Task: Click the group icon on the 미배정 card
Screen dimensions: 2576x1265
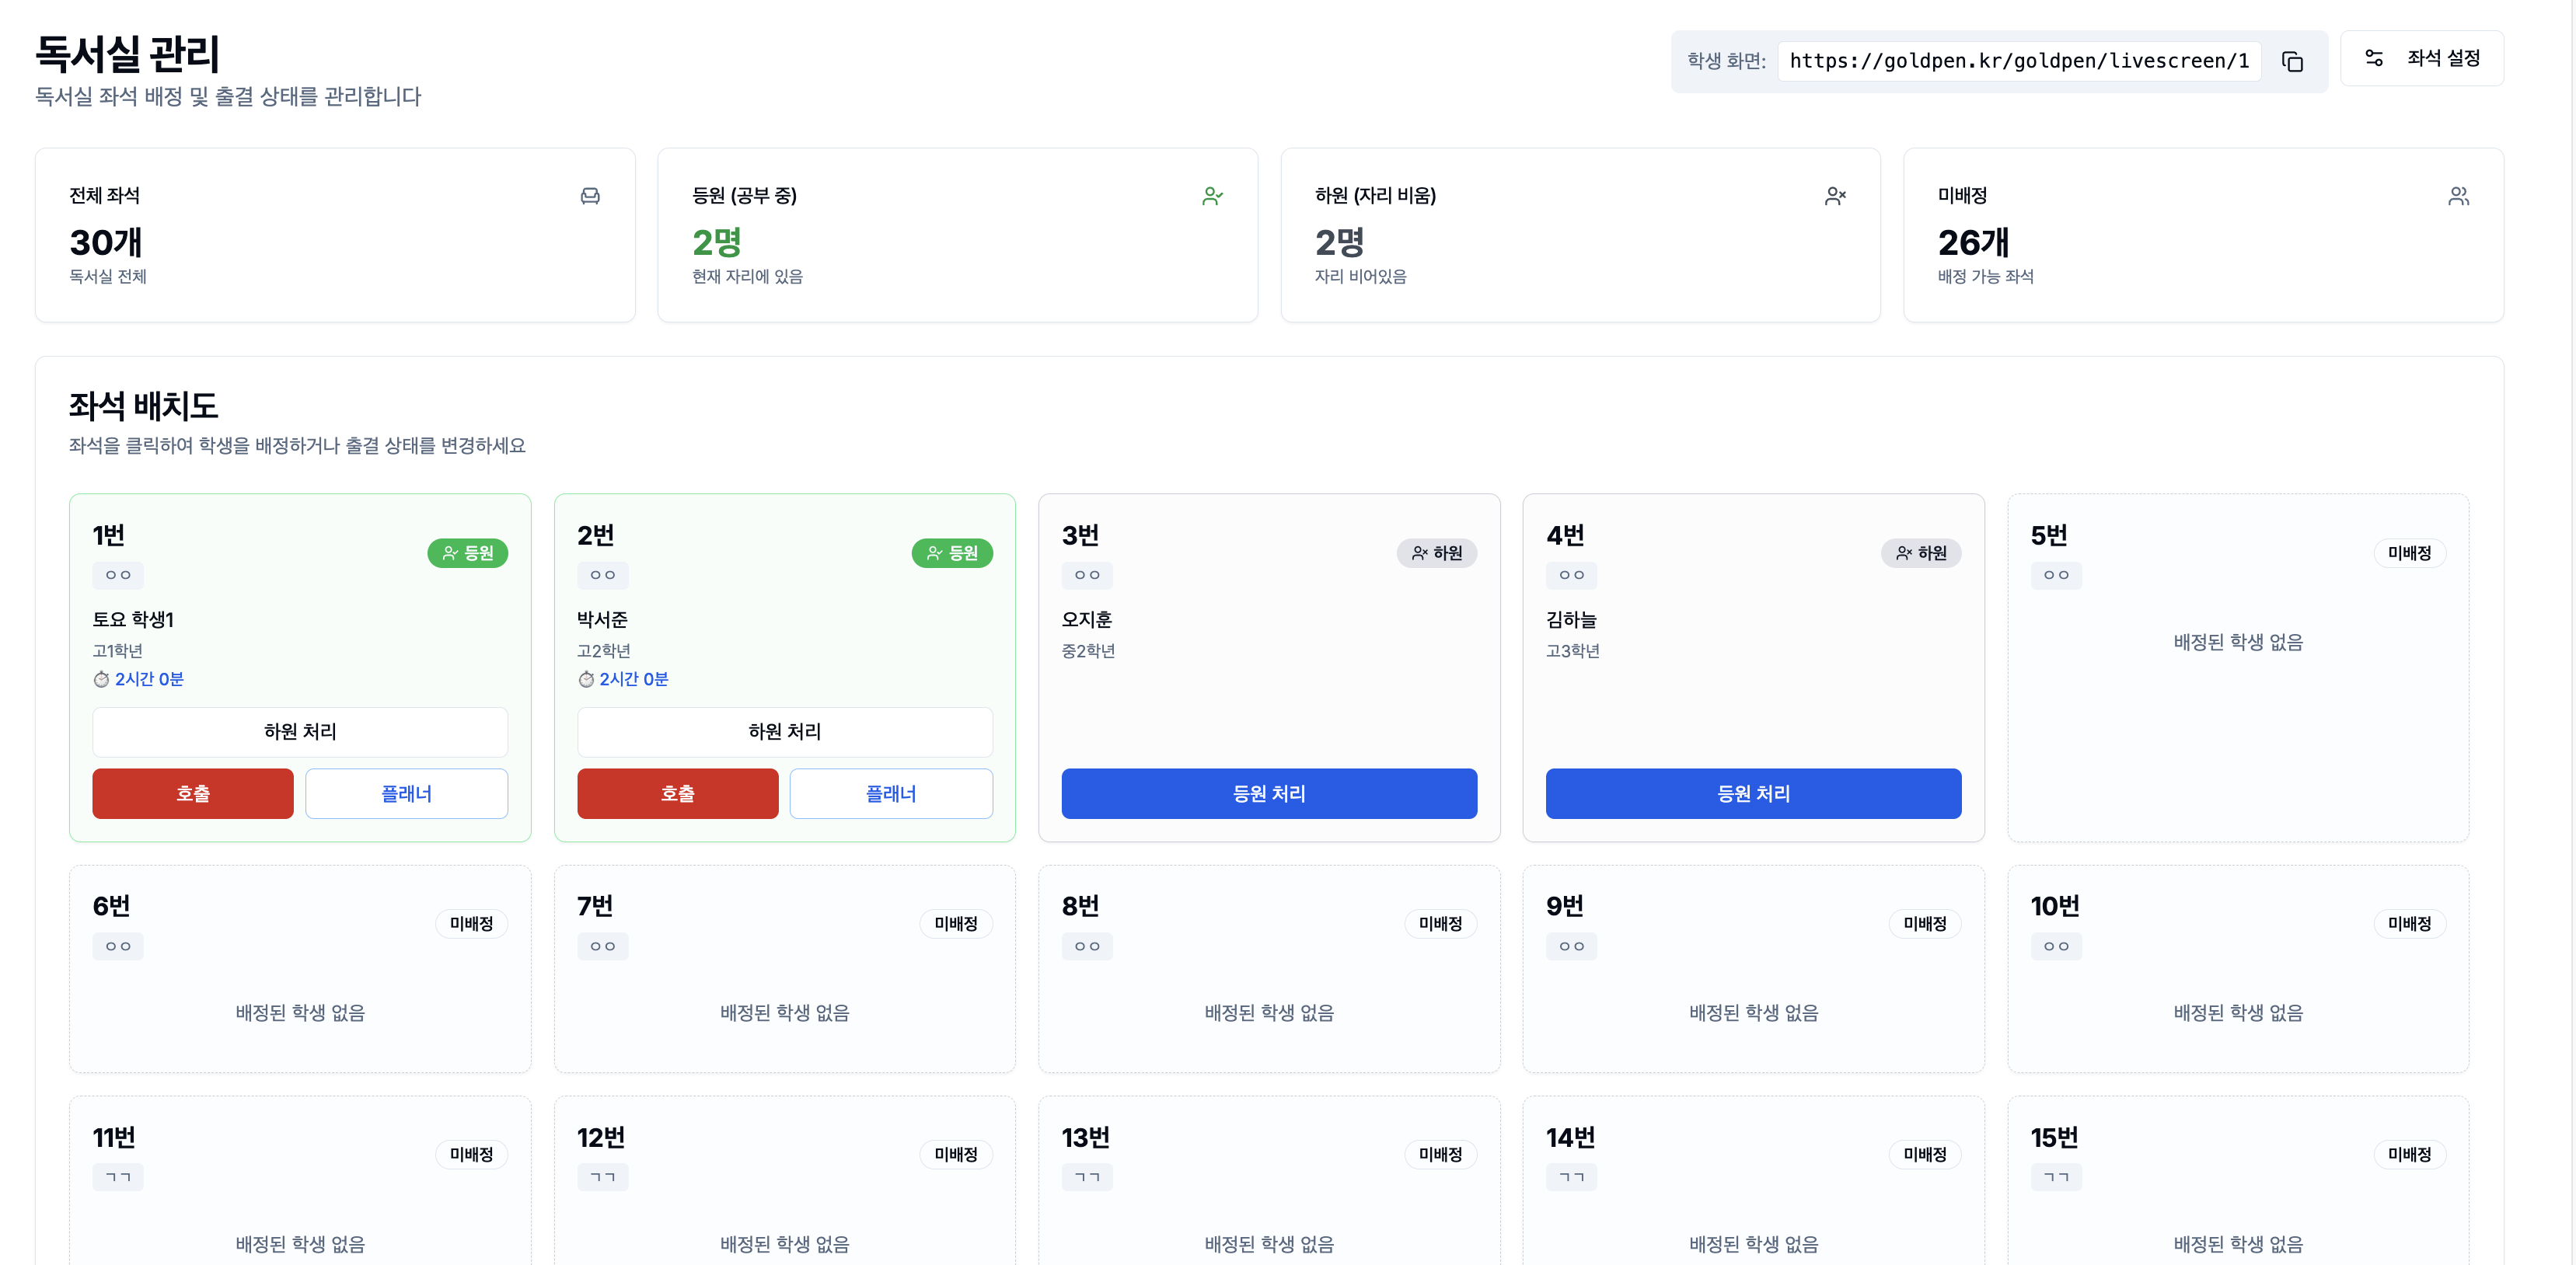Action: pos(2459,196)
